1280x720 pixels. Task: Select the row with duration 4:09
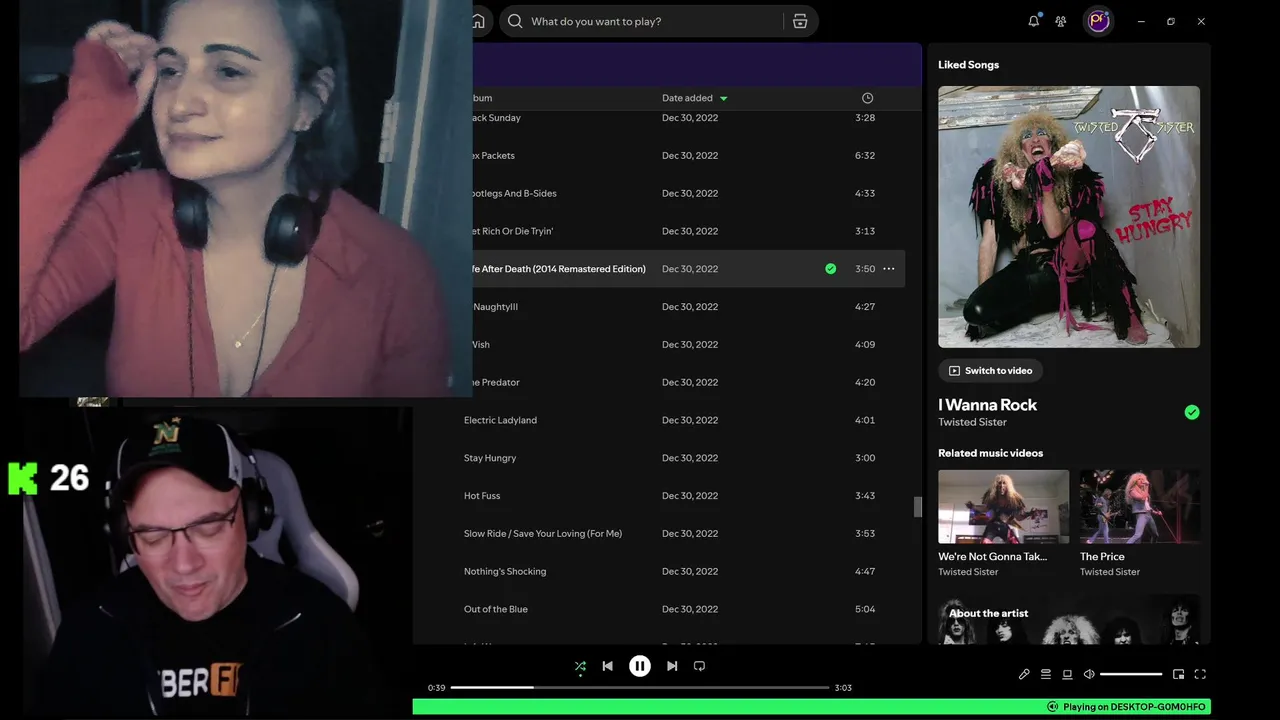point(688,345)
